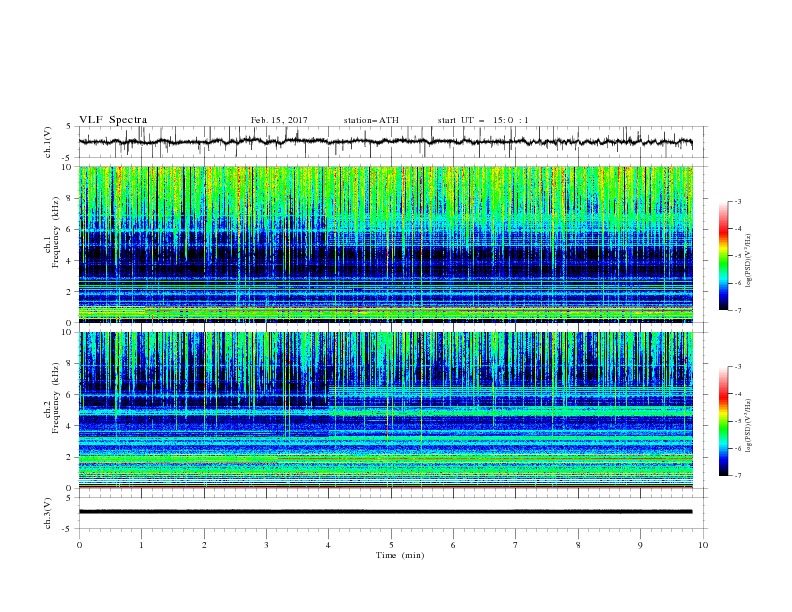This screenshot has height=612, width=792.
Task: Click the "Time (min)" x-axis label
Action: pyautogui.click(x=400, y=555)
